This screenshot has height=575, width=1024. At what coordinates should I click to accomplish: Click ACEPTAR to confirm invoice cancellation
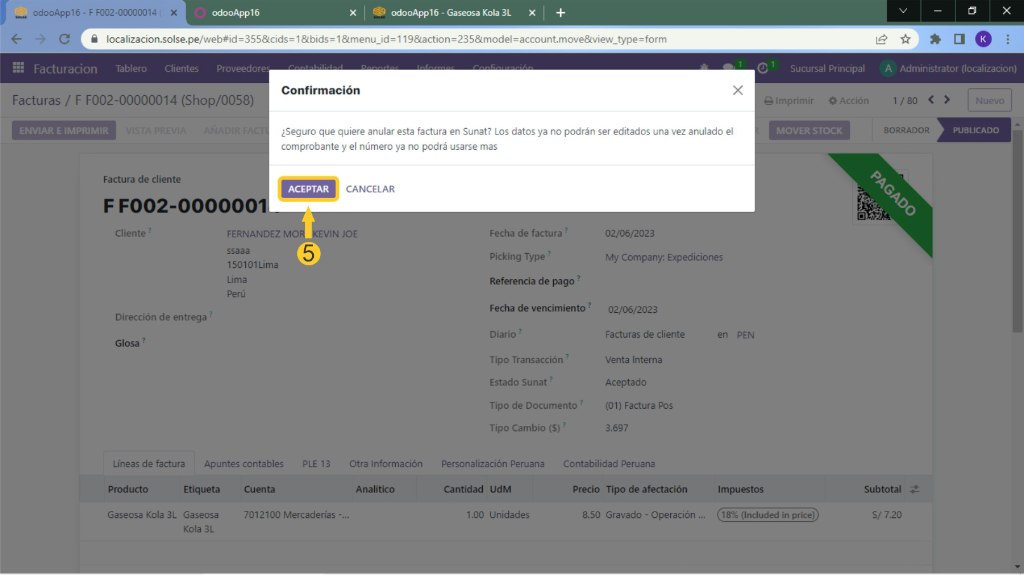pyautogui.click(x=308, y=189)
